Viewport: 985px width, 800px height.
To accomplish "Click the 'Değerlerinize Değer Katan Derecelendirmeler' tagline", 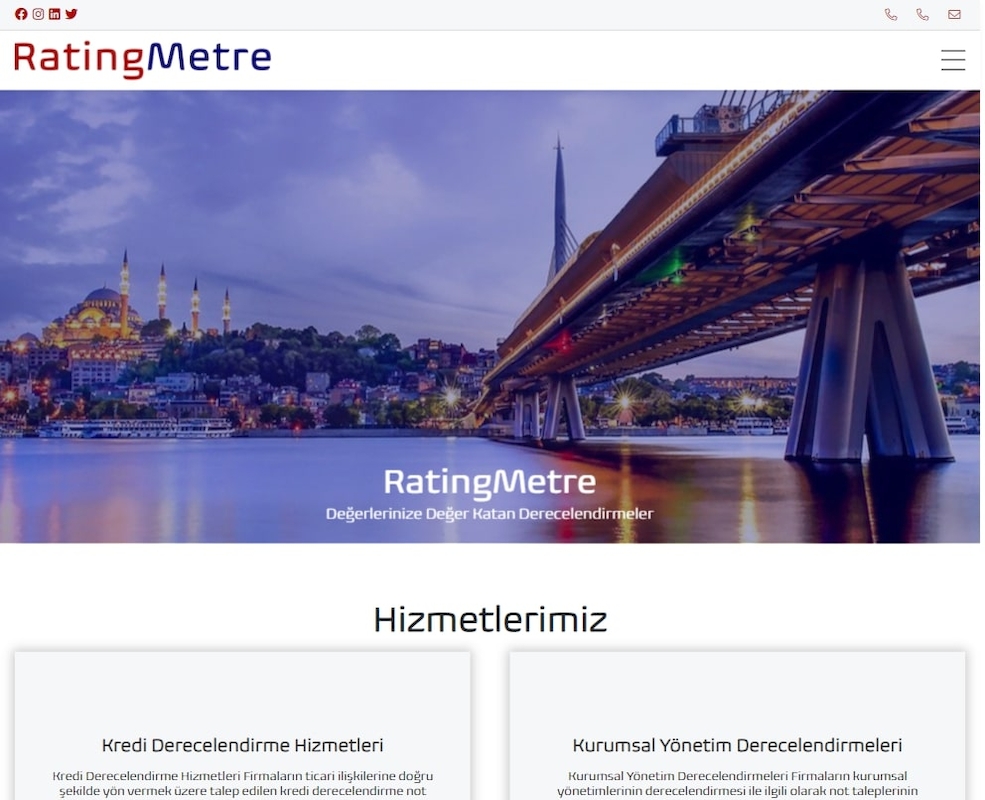I will pyautogui.click(x=489, y=514).
